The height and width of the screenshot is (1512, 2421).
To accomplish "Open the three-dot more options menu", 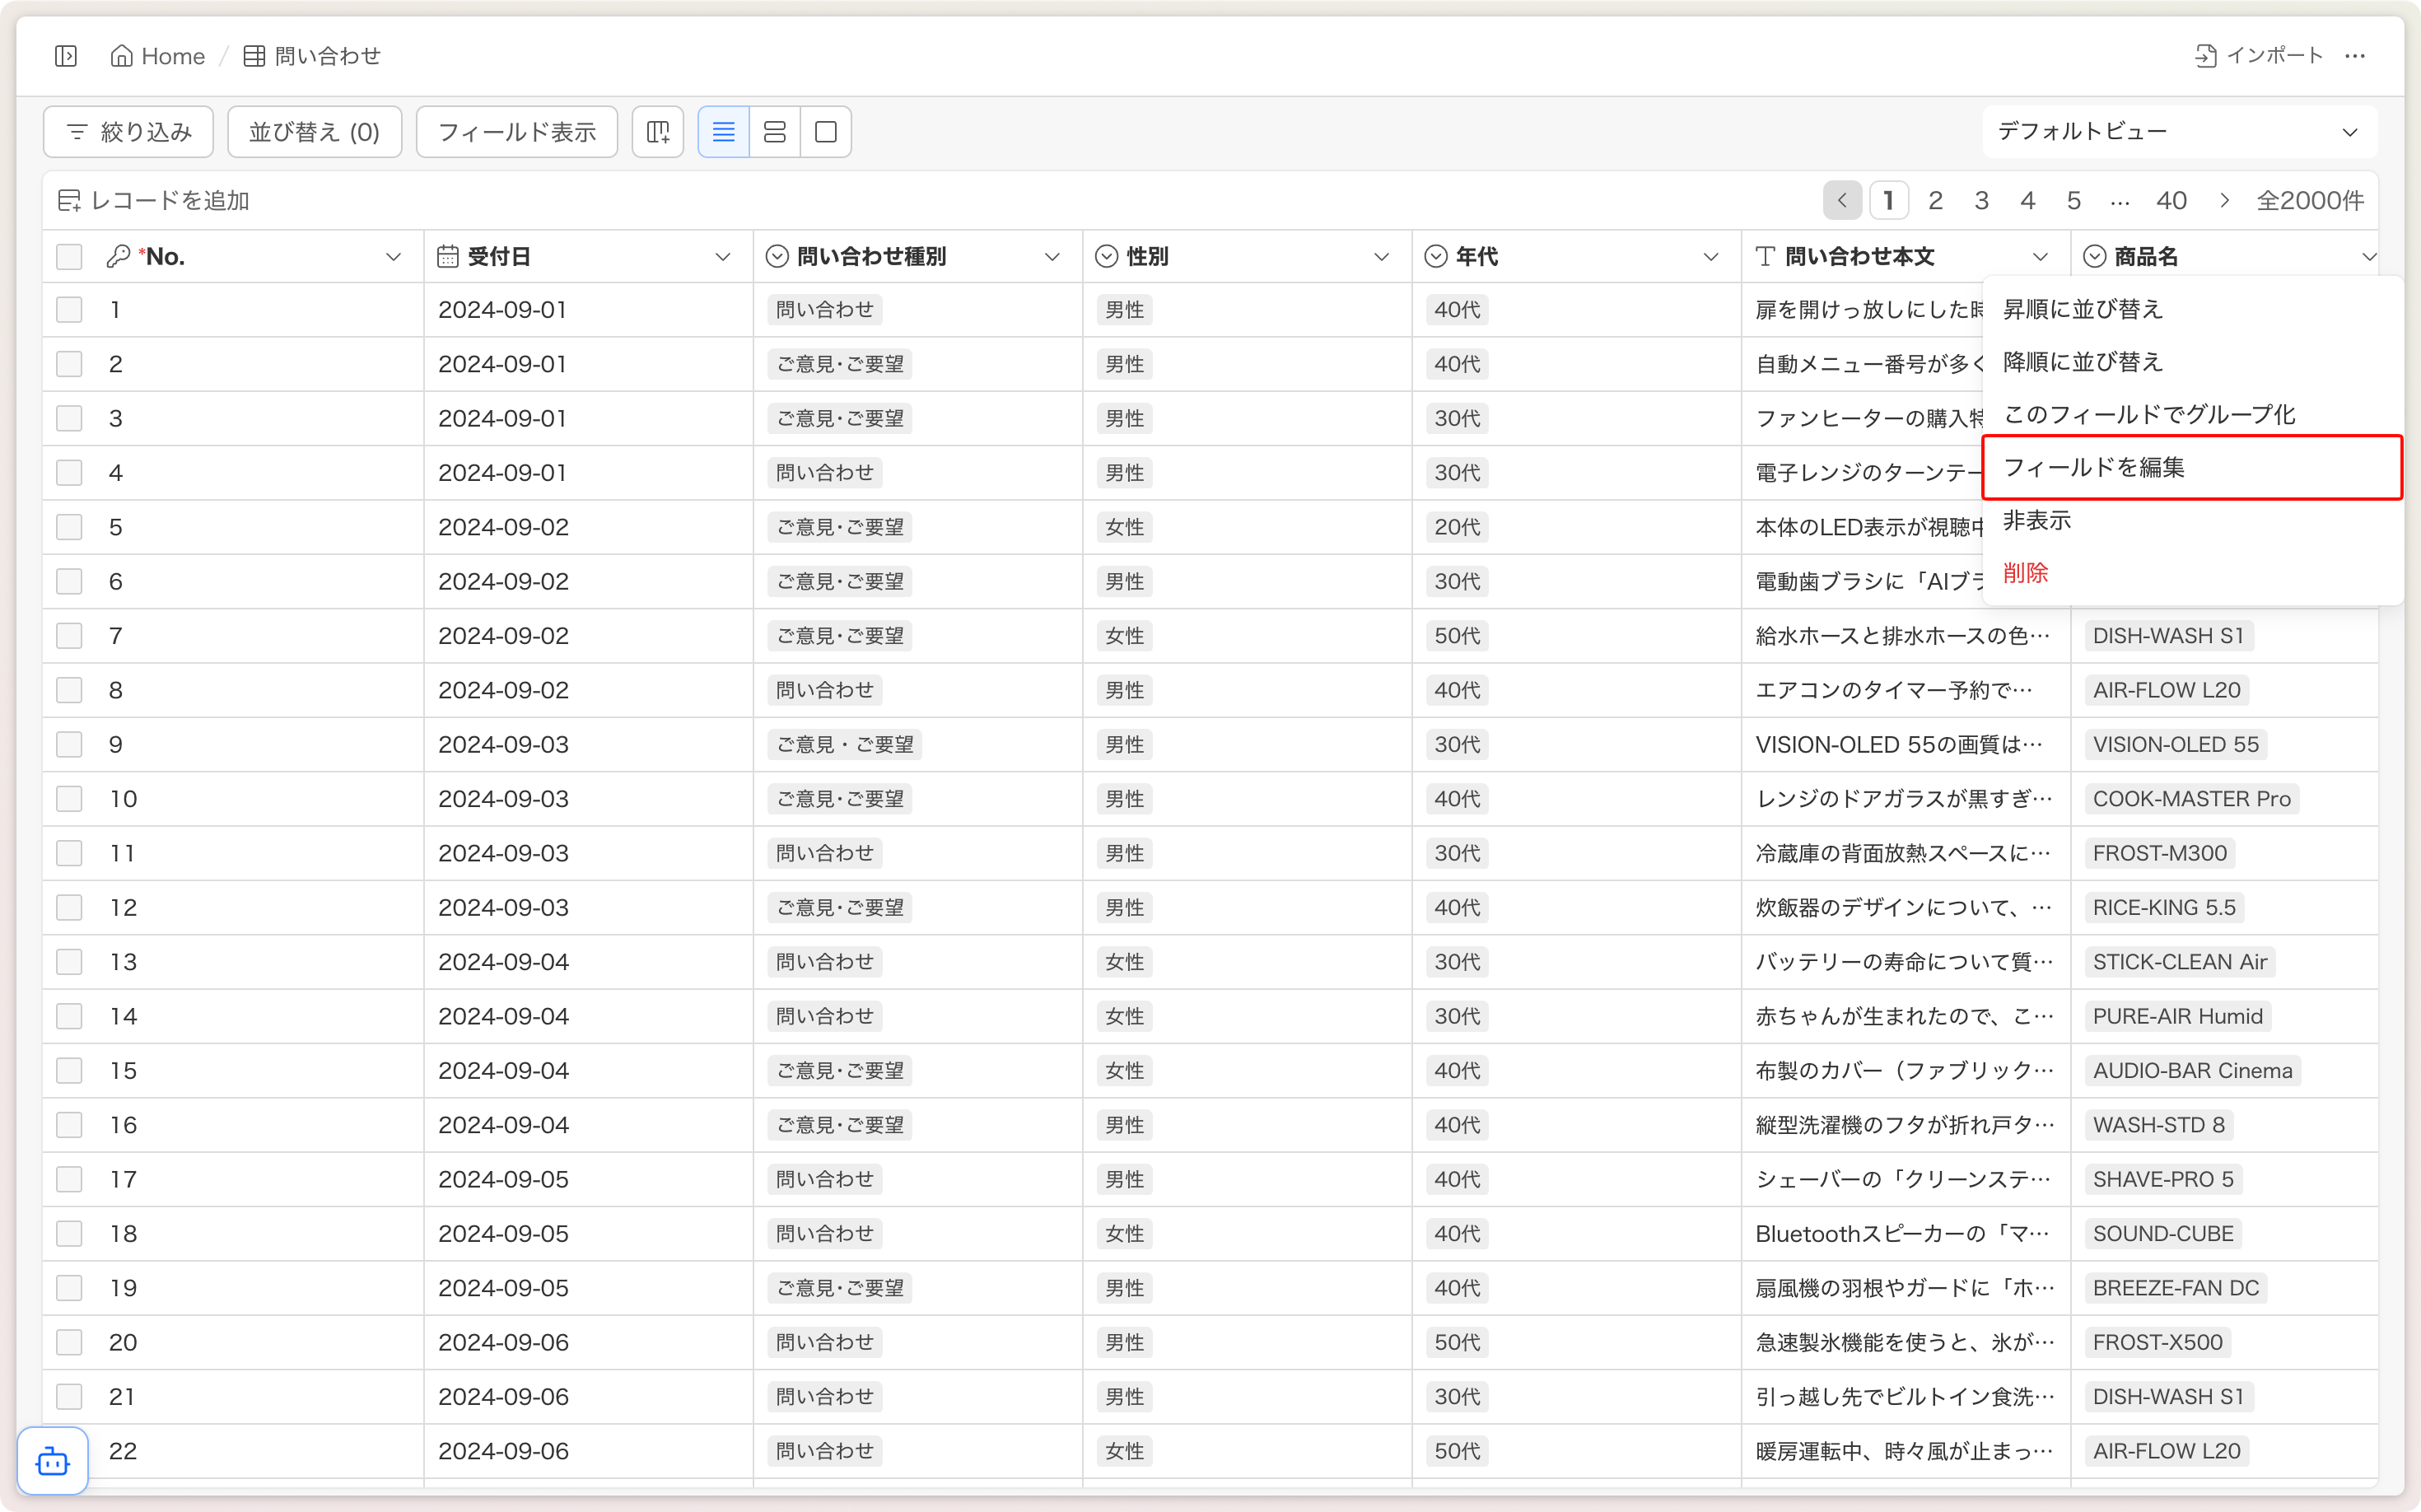I will click(2355, 56).
